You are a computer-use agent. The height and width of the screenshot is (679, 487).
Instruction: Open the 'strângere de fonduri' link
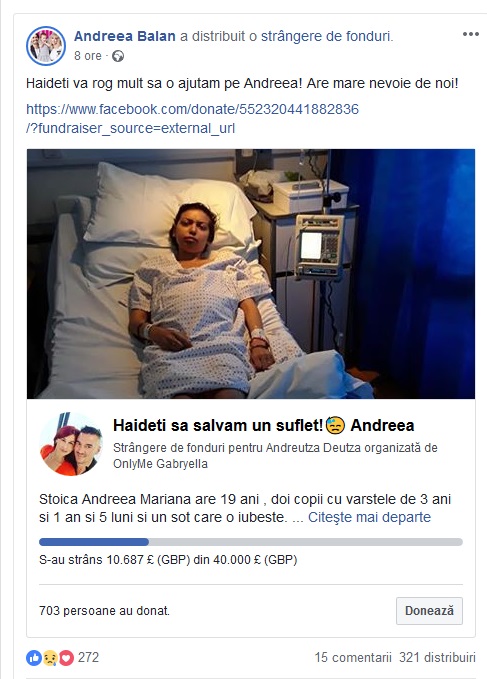326,36
